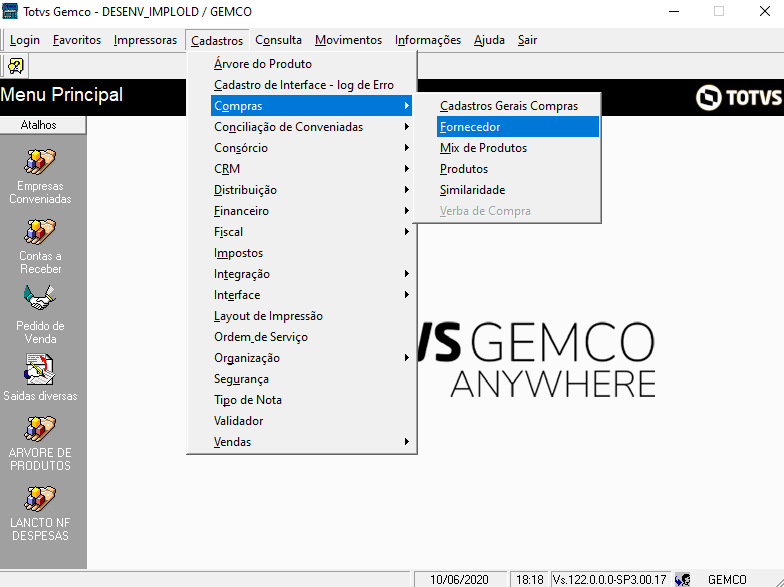Open the Impressoras menu
784x587 pixels.
pyautogui.click(x=146, y=40)
